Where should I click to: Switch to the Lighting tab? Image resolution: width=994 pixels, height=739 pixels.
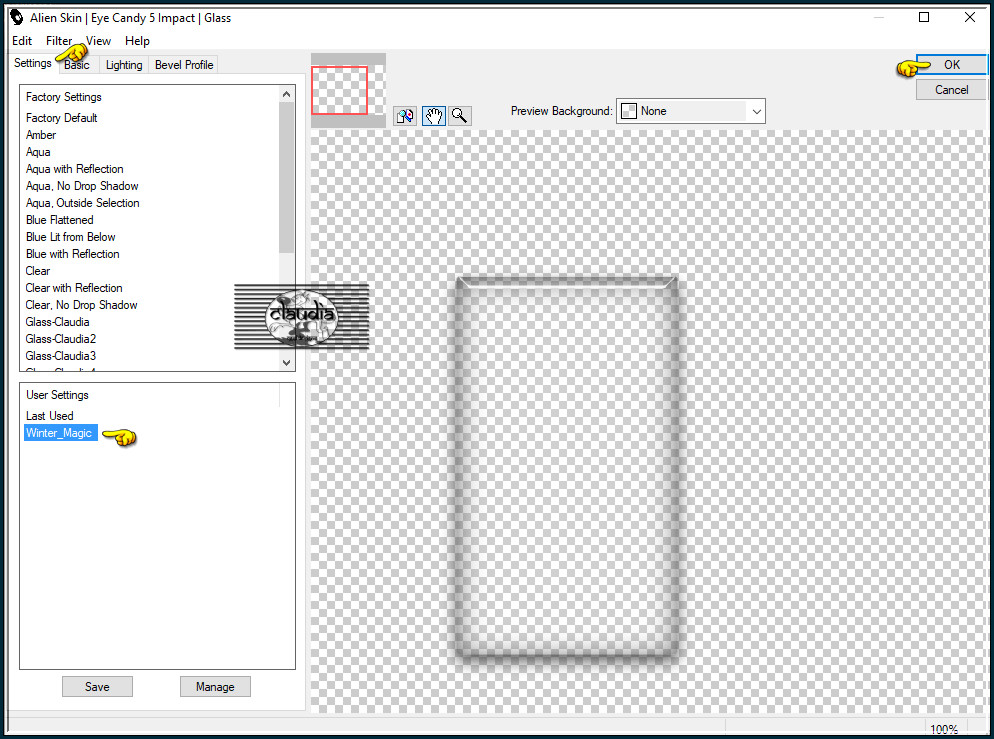[x=124, y=65]
